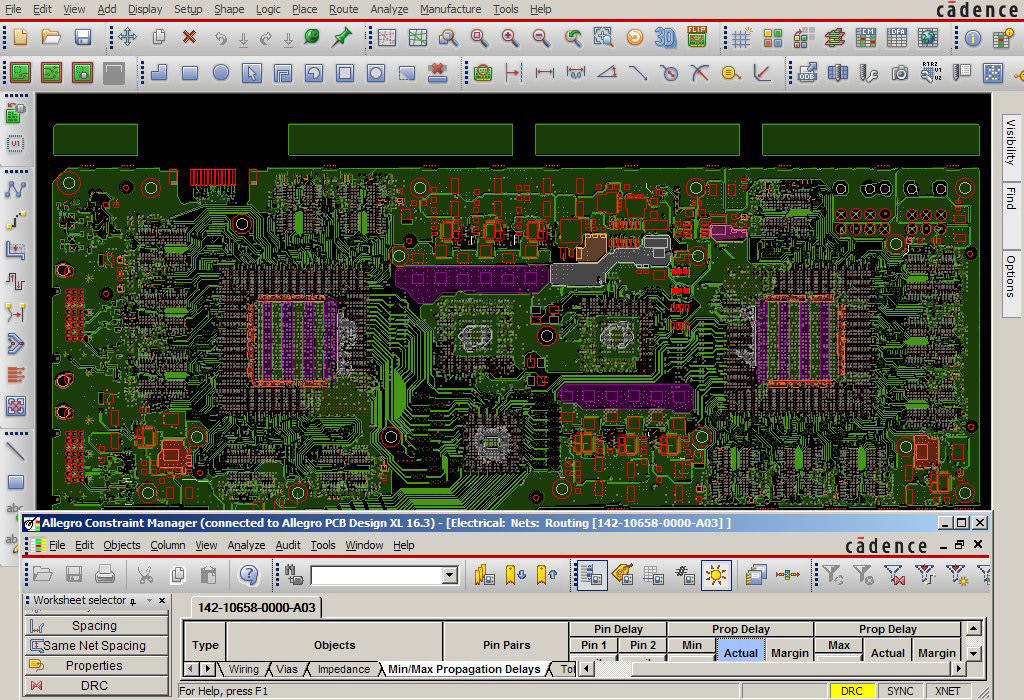Toggle the yellow DRC status indicator
The height and width of the screenshot is (700, 1024).
click(x=851, y=690)
